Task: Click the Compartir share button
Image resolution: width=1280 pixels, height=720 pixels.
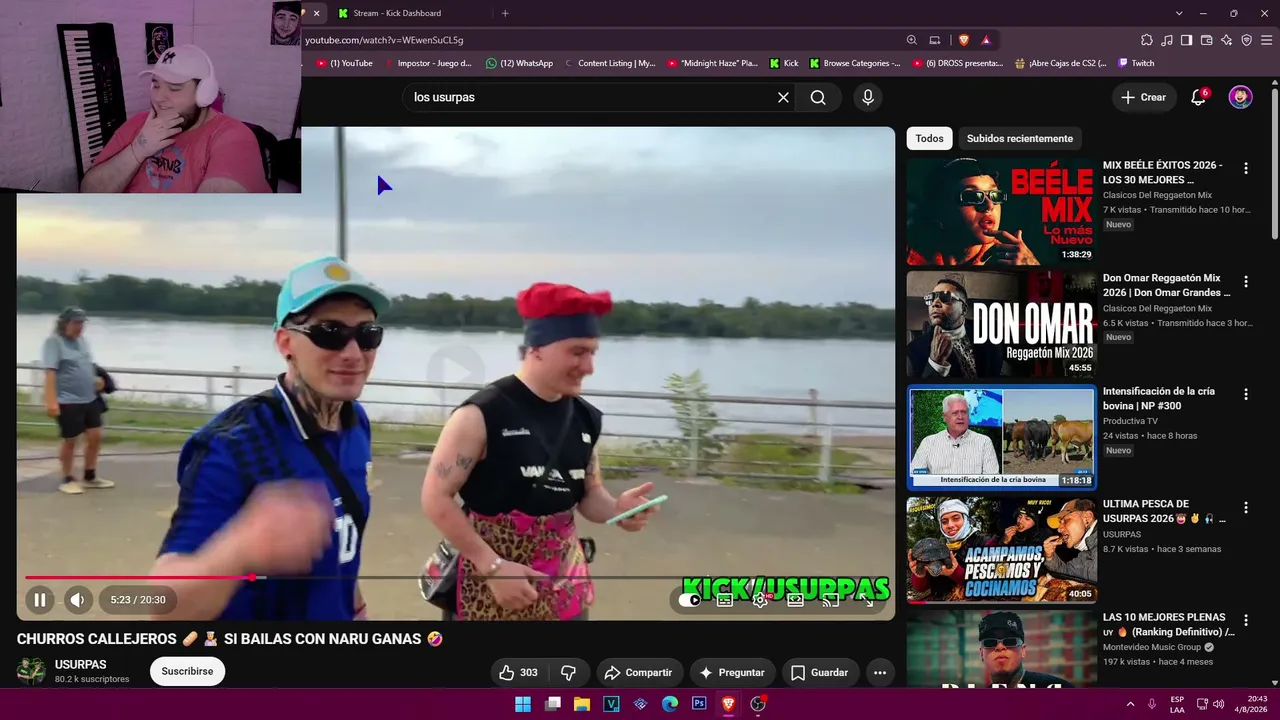Action: 640,672
